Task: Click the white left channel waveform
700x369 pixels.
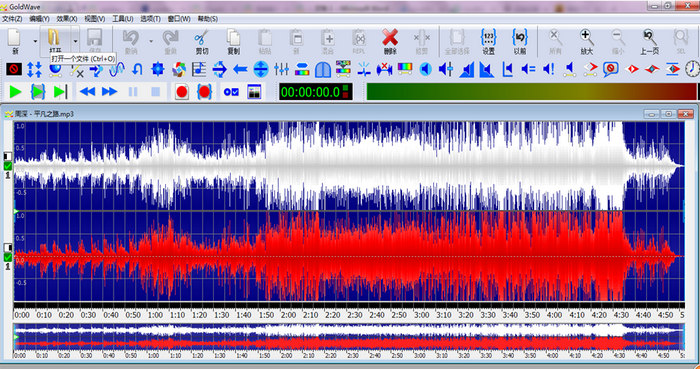Action: 349,166
